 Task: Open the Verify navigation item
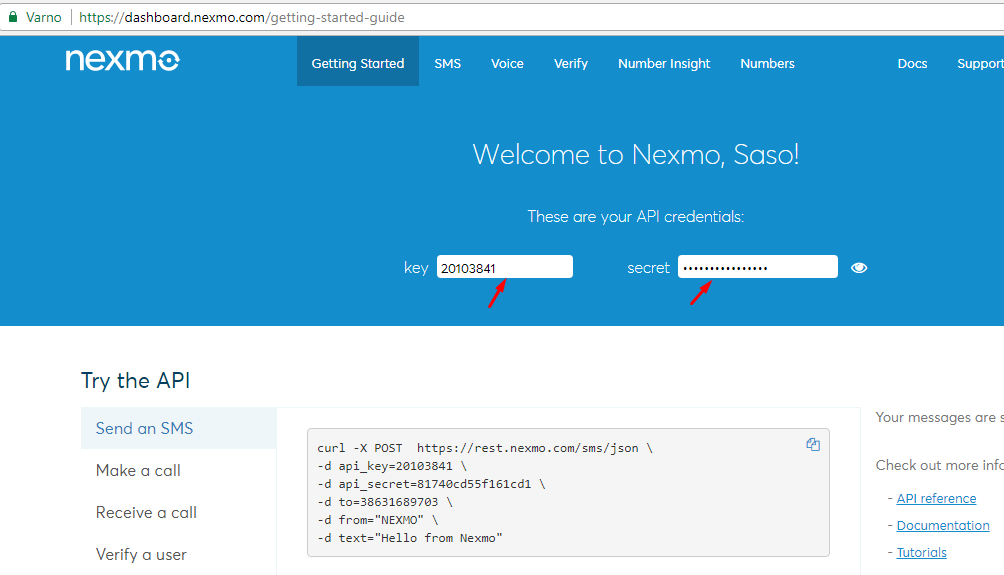point(571,63)
